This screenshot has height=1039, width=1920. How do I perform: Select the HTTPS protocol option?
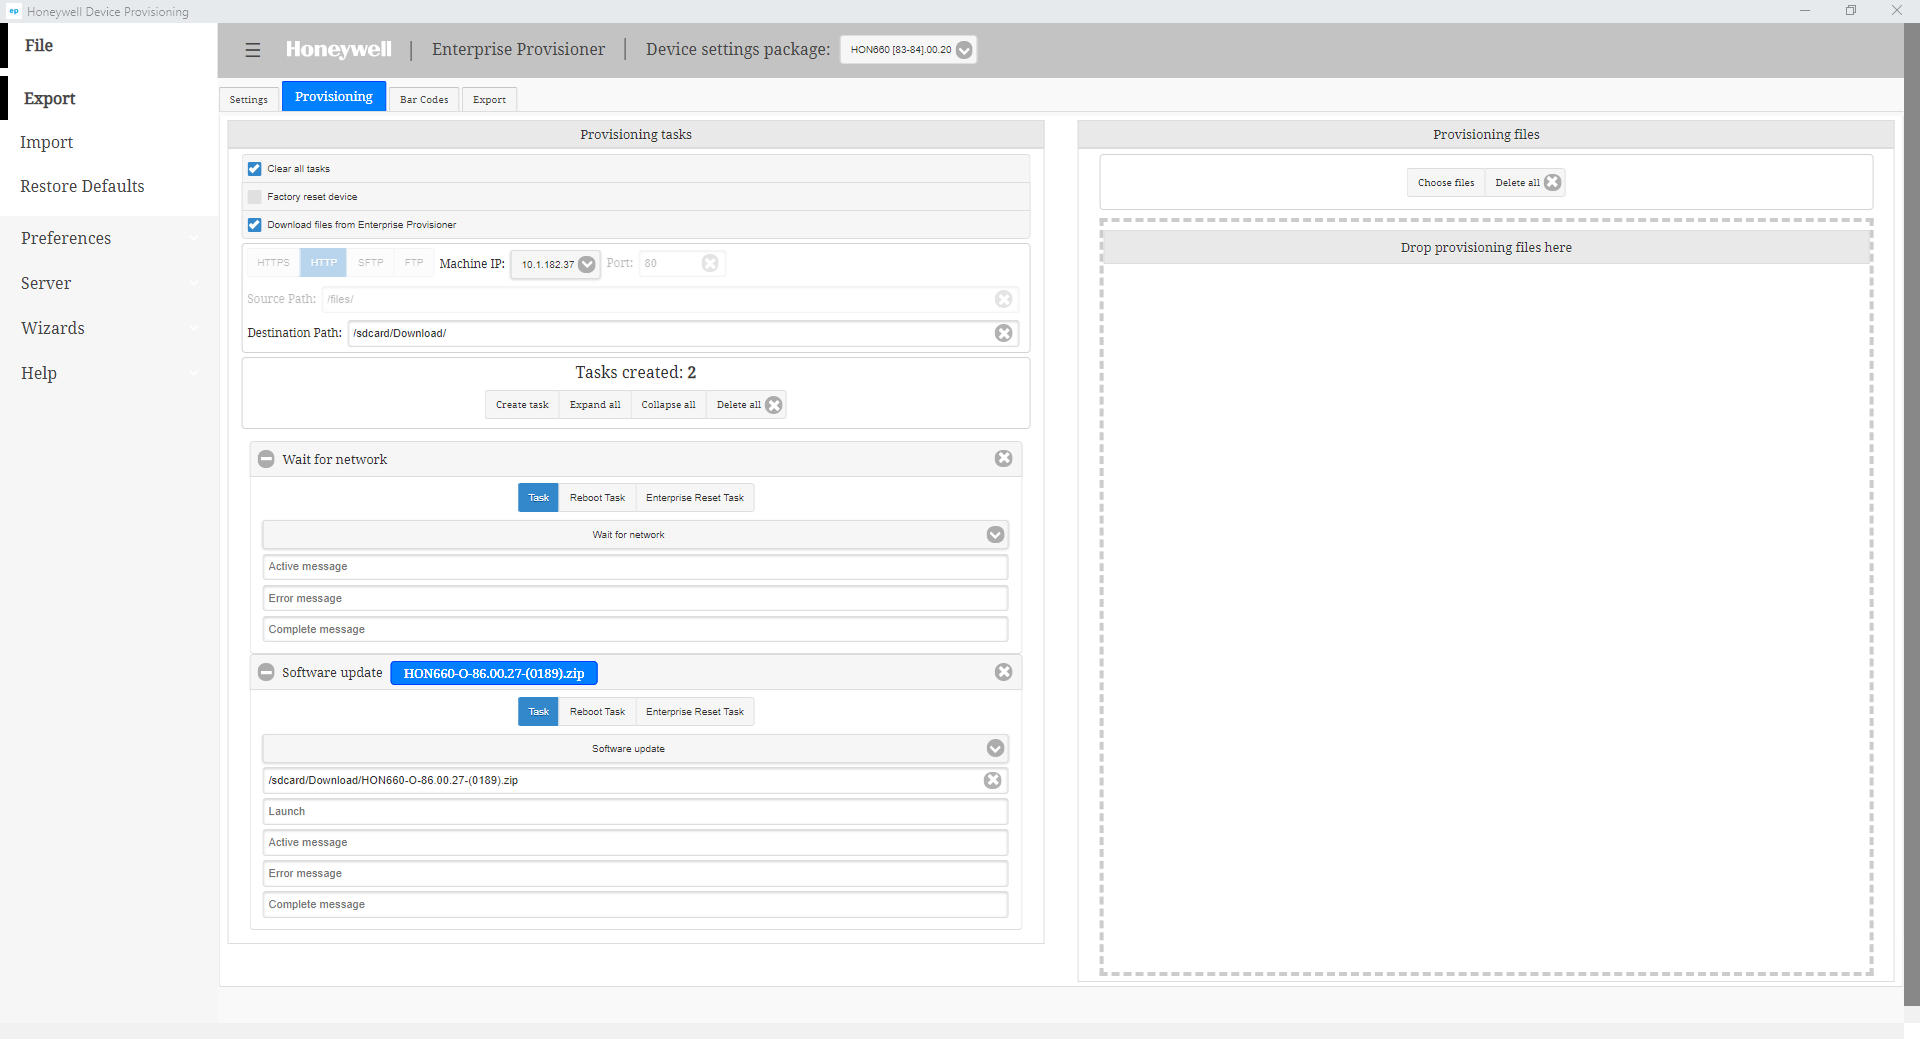pos(273,263)
